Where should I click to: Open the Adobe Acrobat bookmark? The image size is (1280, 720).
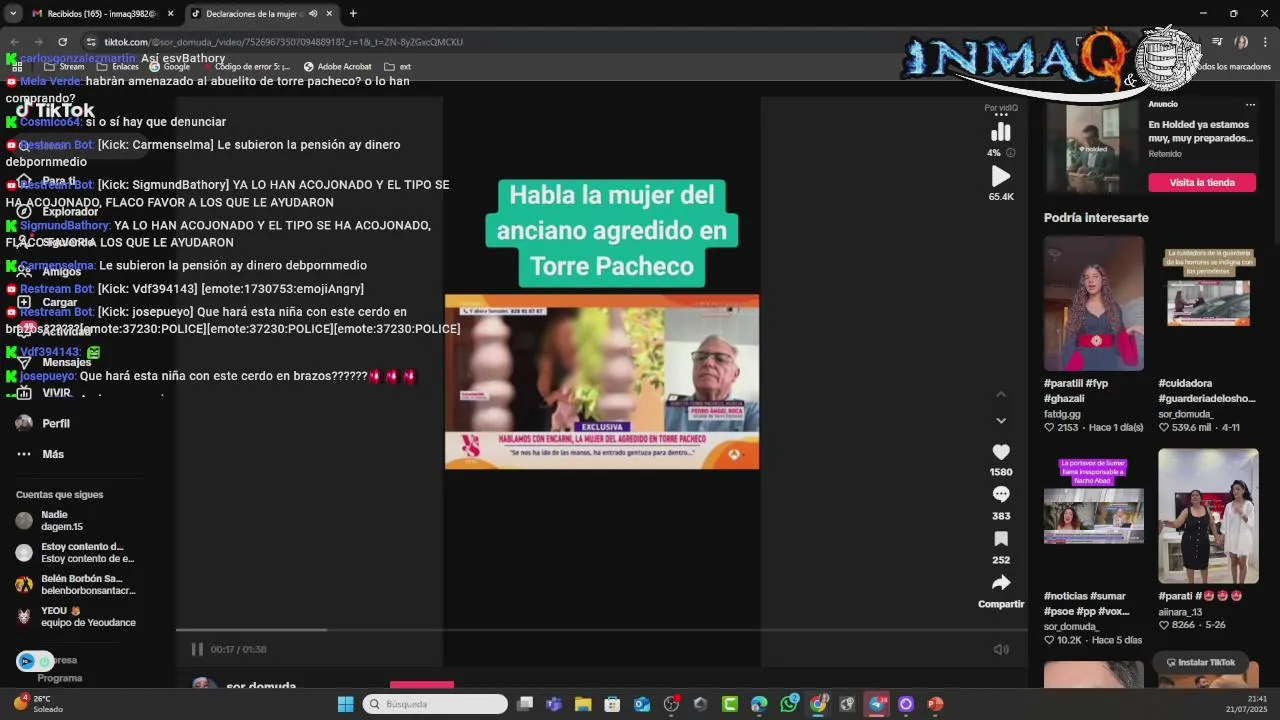(x=337, y=67)
